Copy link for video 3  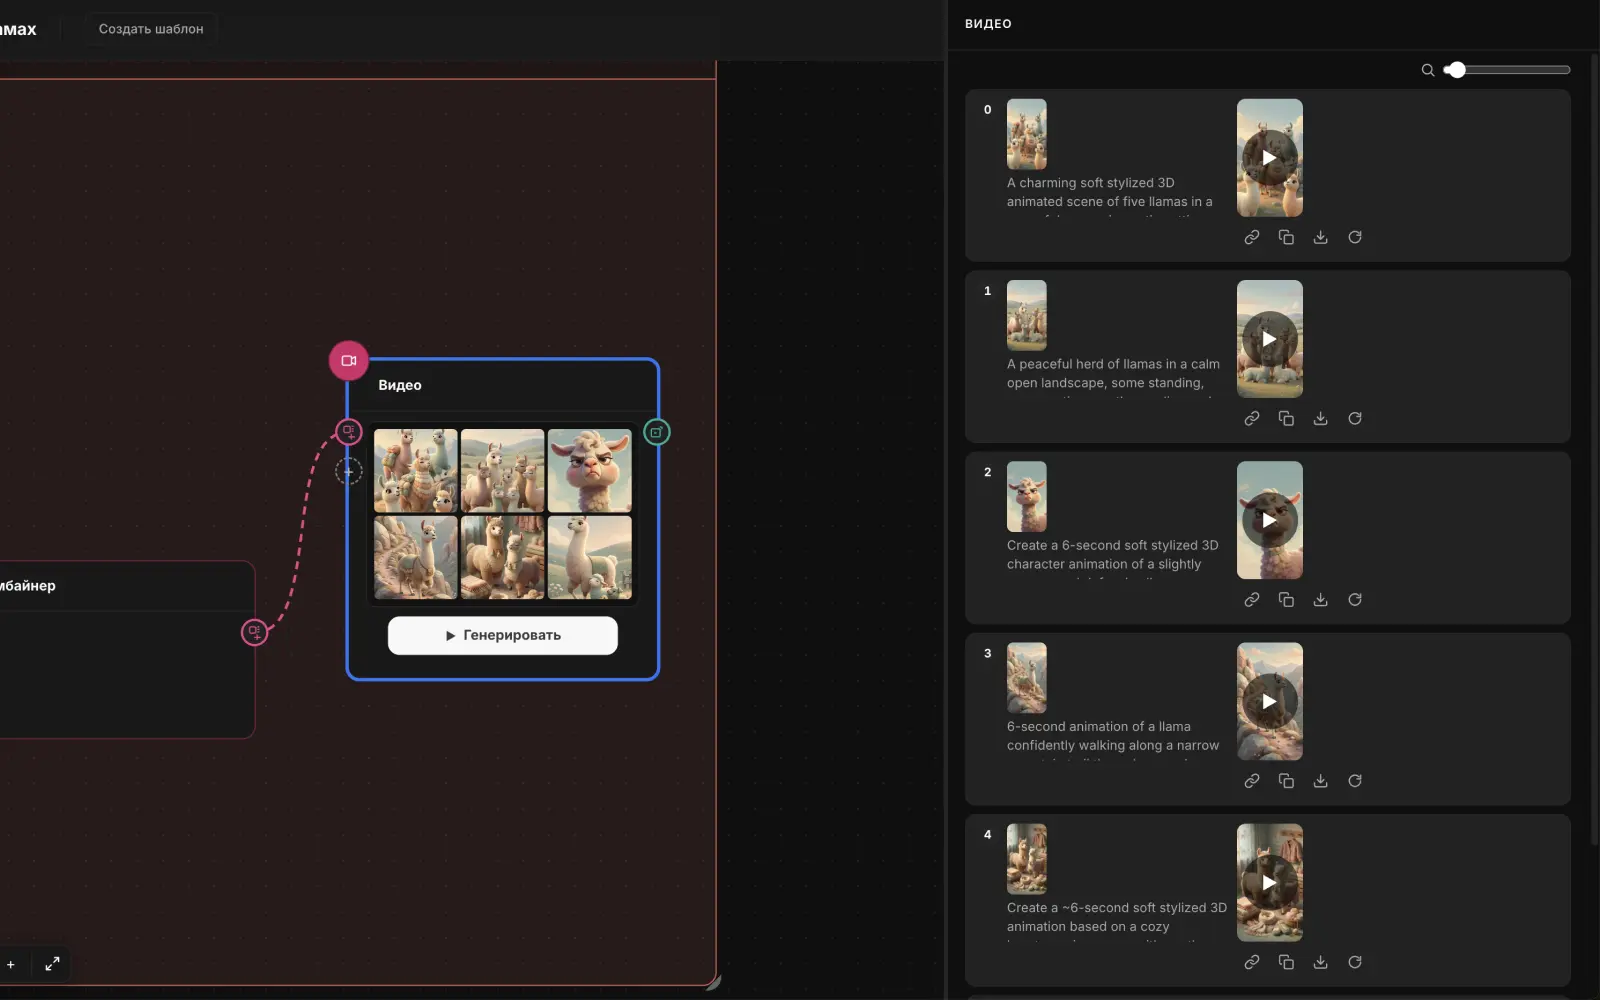pos(1252,780)
